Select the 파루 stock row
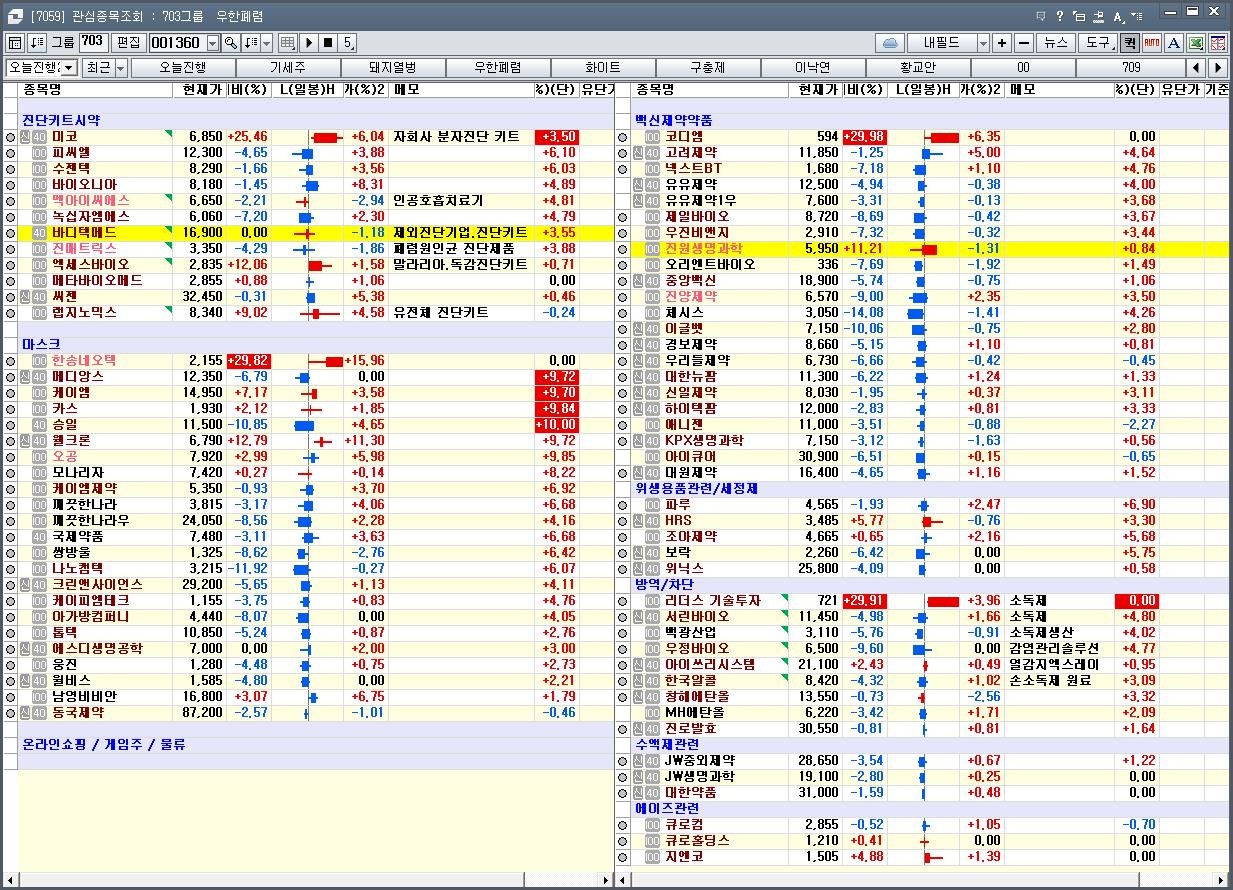This screenshot has width=1233, height=890. tap(922, 505)
